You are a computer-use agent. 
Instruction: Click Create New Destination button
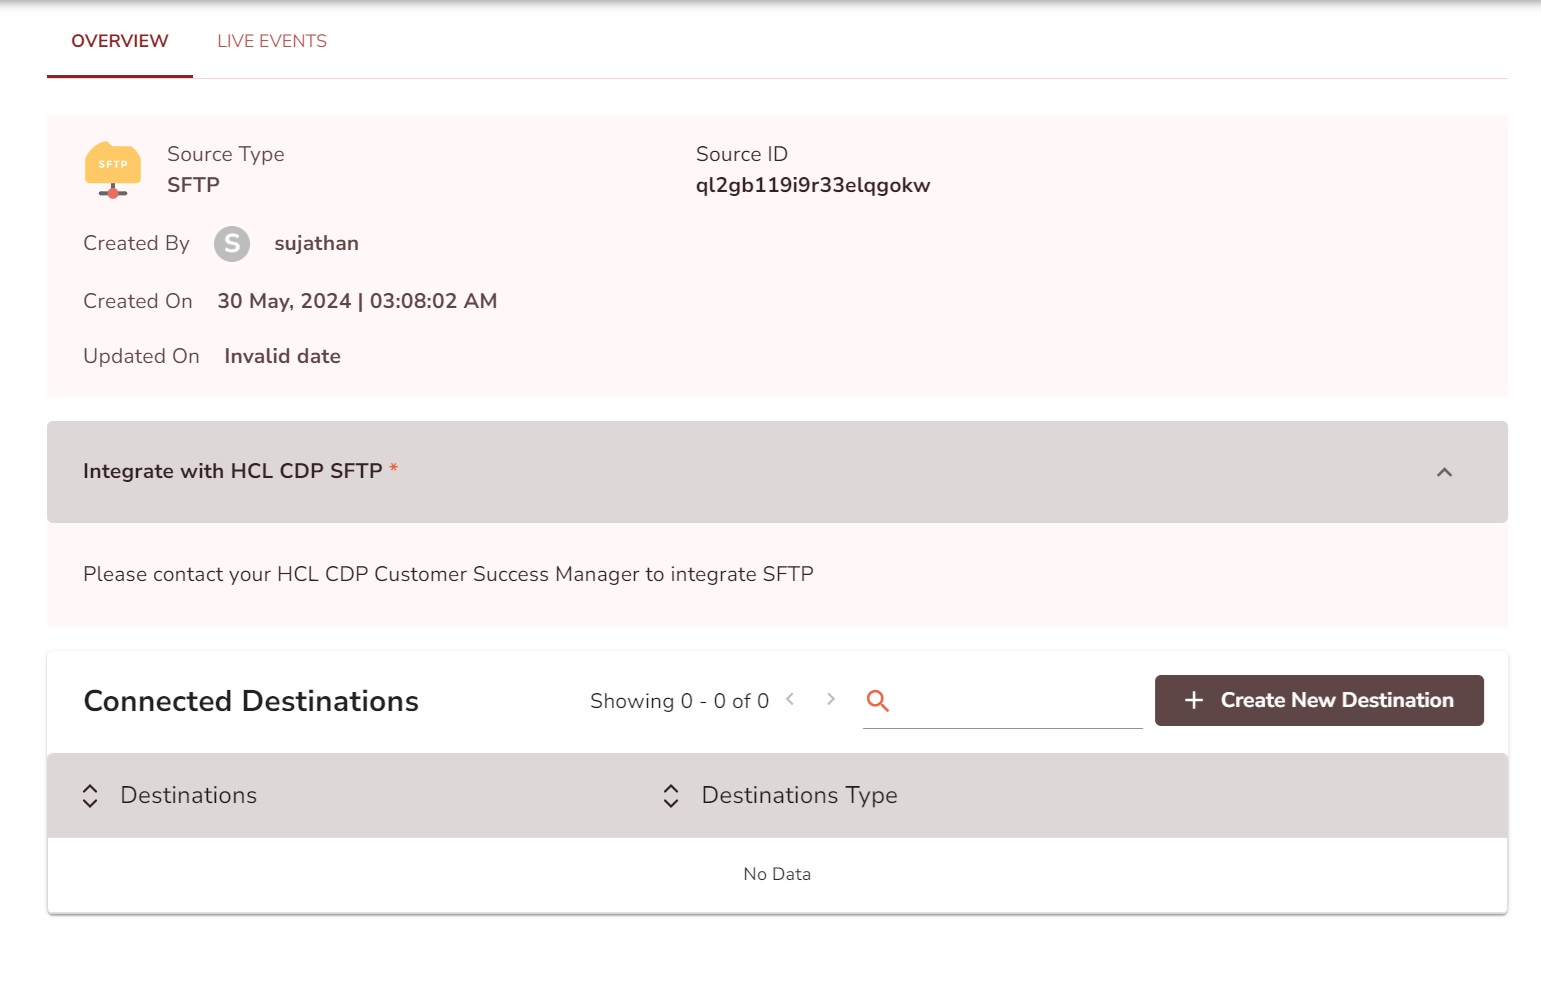pyautogui.click(x=1319, y=700)
